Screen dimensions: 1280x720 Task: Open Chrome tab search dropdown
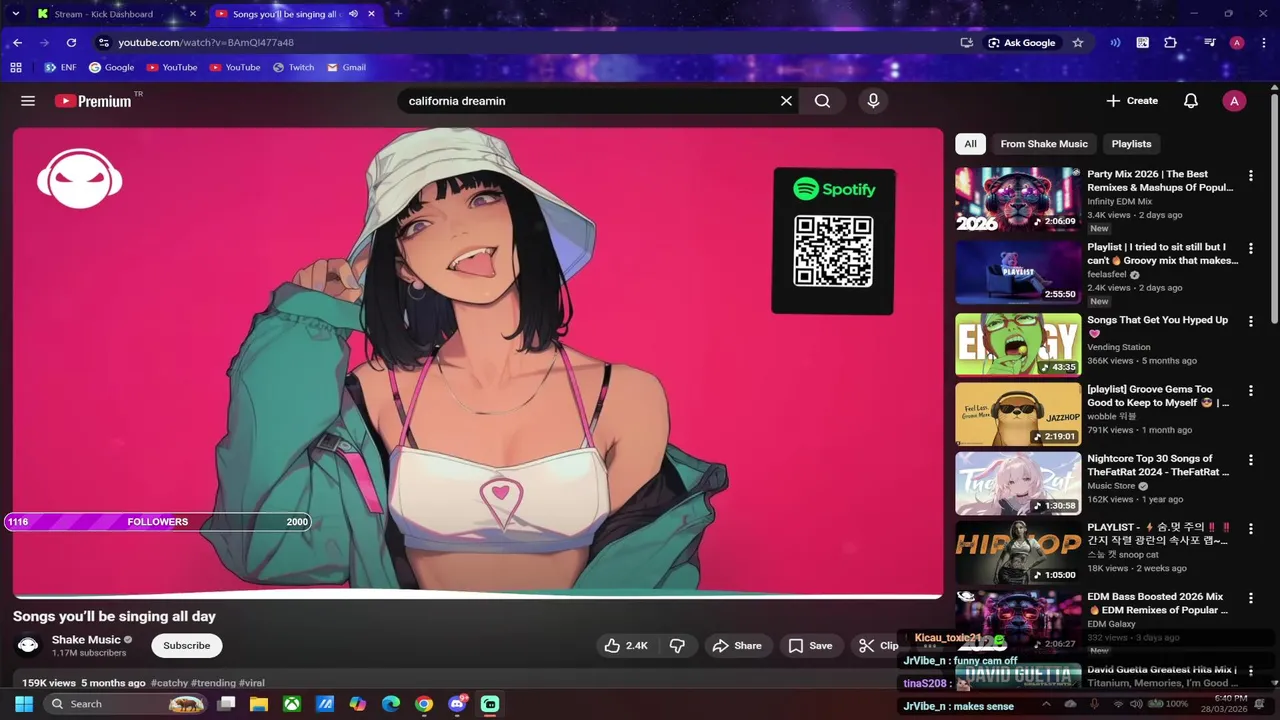(15, 14)
